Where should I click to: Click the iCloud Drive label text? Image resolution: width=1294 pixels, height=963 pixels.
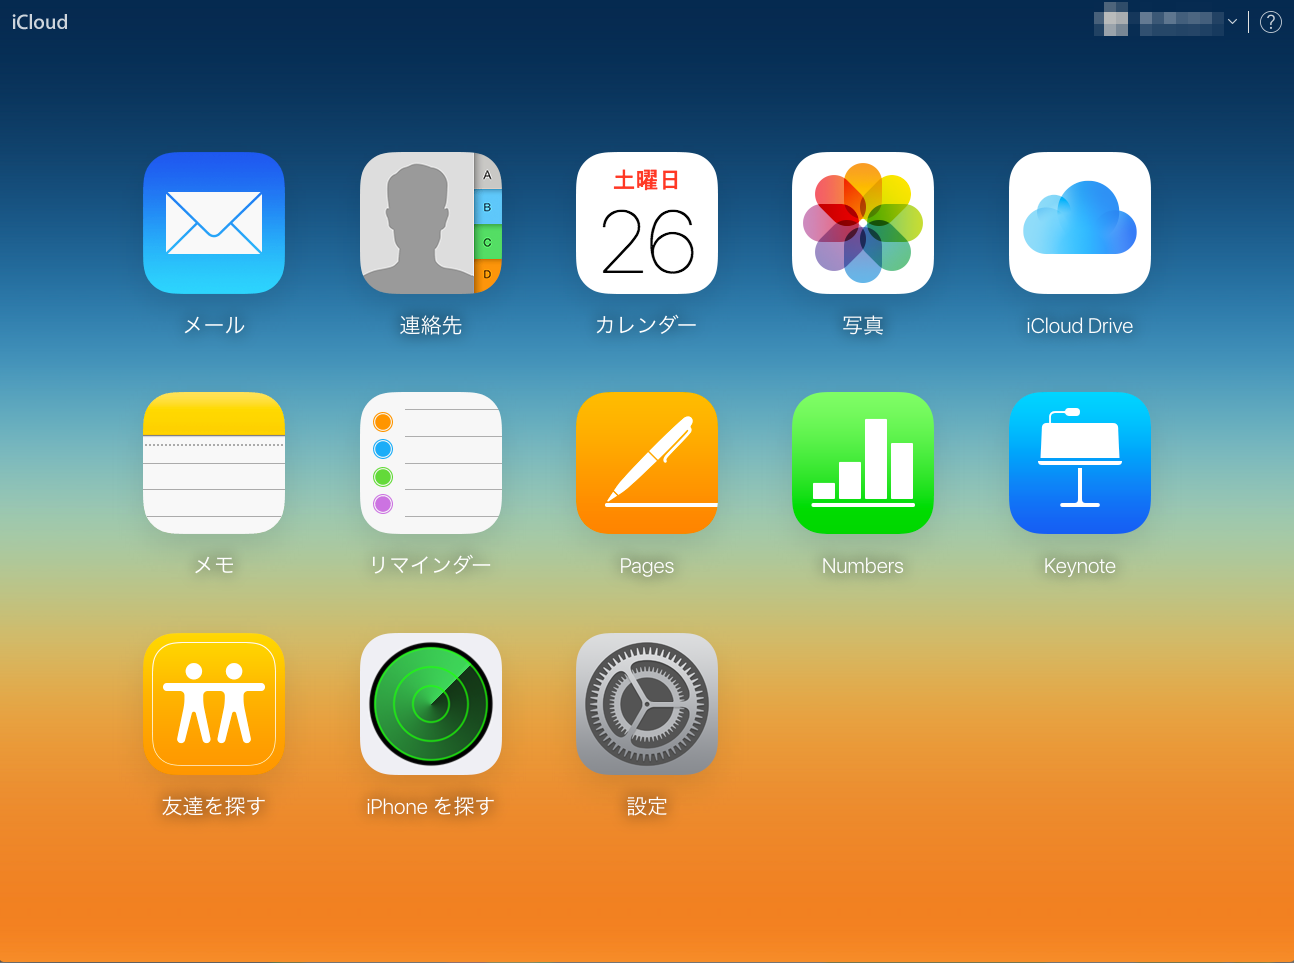(x=1080, y=326)
